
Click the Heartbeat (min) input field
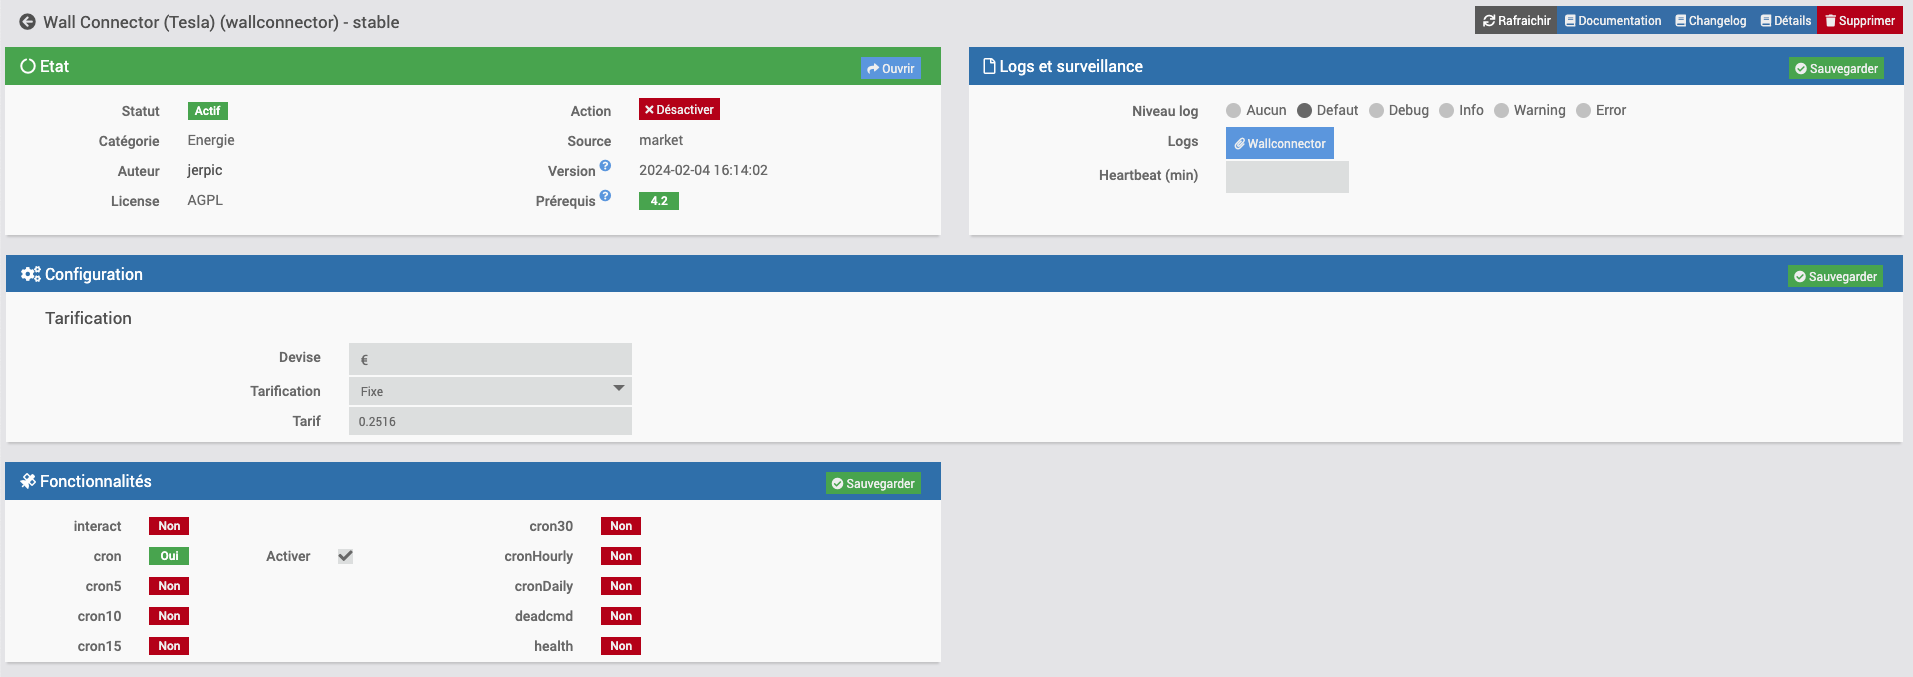1286,177
